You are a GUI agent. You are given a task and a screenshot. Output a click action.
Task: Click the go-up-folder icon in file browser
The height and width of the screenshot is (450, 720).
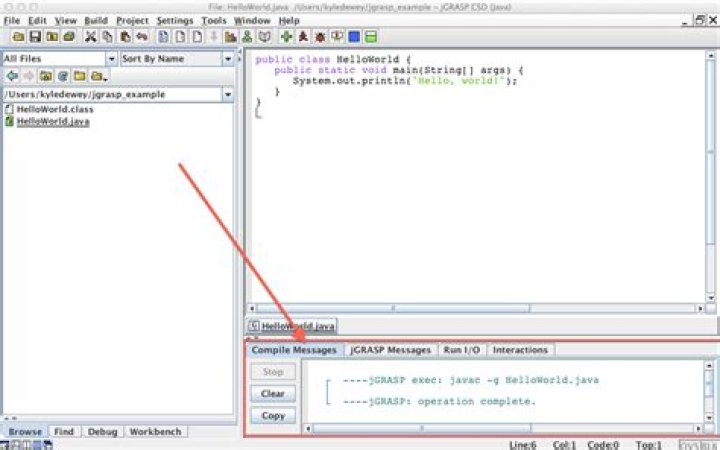pos(45,76)
